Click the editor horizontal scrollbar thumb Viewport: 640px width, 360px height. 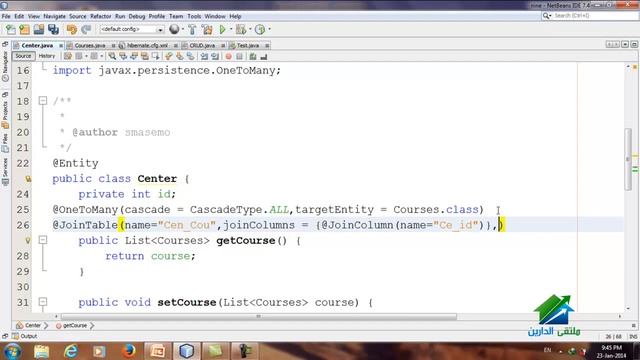click(258, 316)
